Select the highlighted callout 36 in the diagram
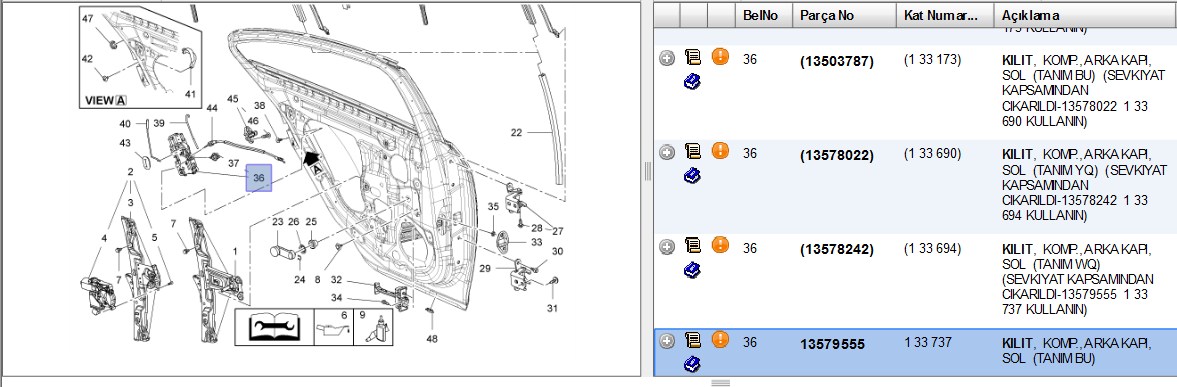1177x387 pixels. tap(260, 178)
